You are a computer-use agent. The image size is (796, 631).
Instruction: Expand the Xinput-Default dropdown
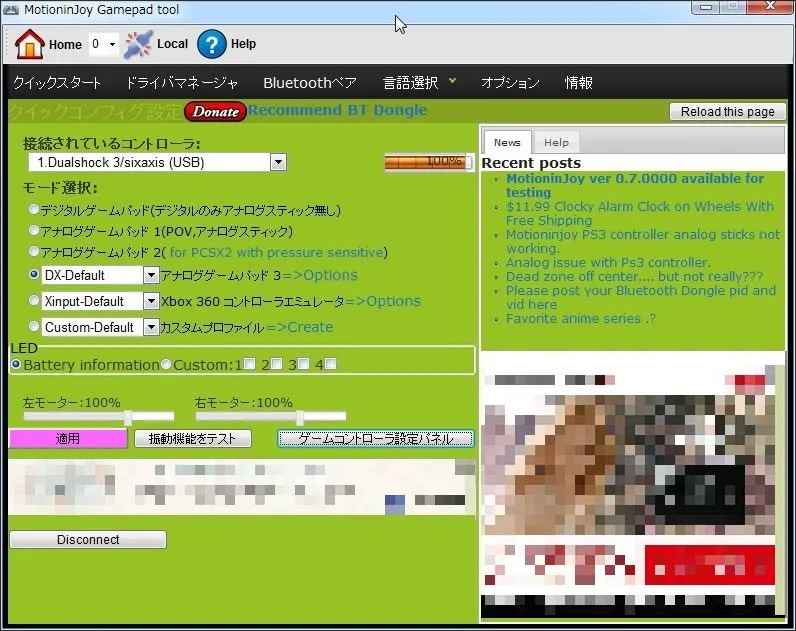click(x=151, y=301)
